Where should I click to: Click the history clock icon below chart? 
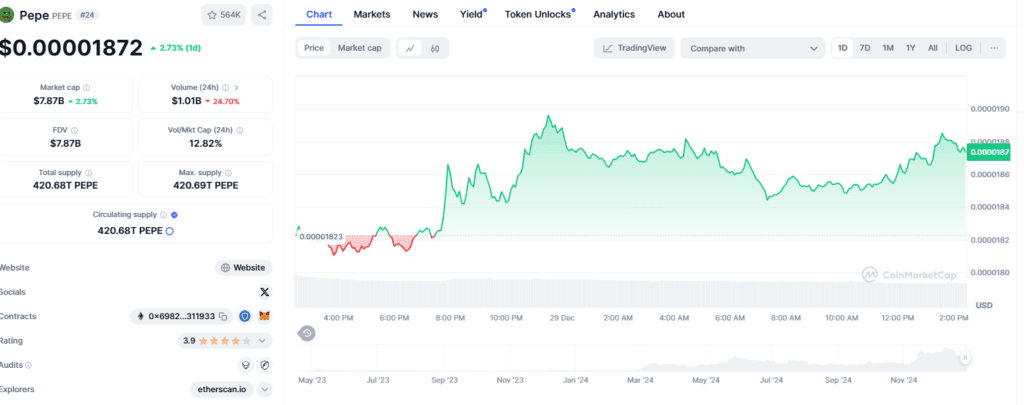[306, 334]
